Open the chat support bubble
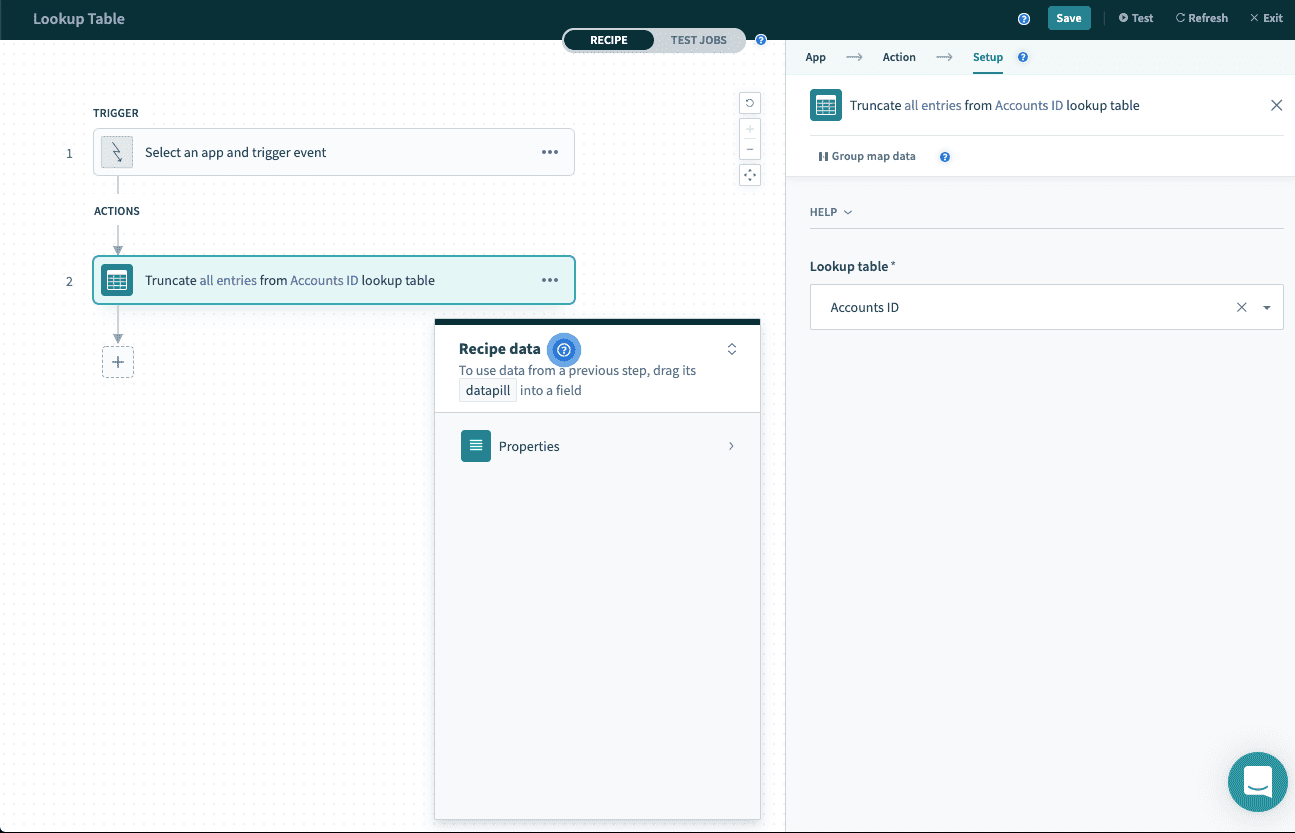The height and width of the screenshot is (833, 1295). pos(1257,781)
